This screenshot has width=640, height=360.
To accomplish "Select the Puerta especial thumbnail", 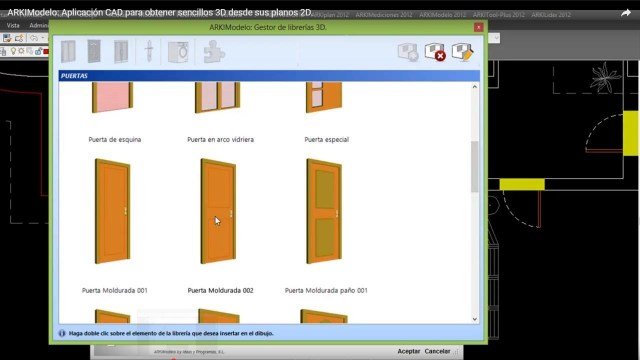I will click(324, 97).
